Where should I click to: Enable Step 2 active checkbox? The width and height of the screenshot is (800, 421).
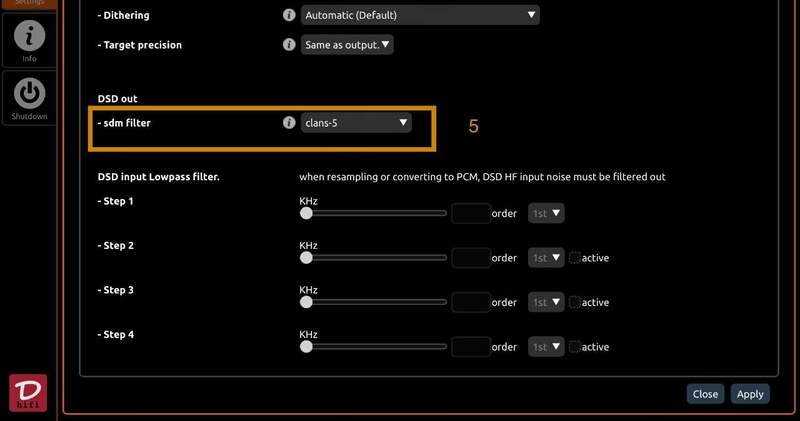[x=575, y=258]
